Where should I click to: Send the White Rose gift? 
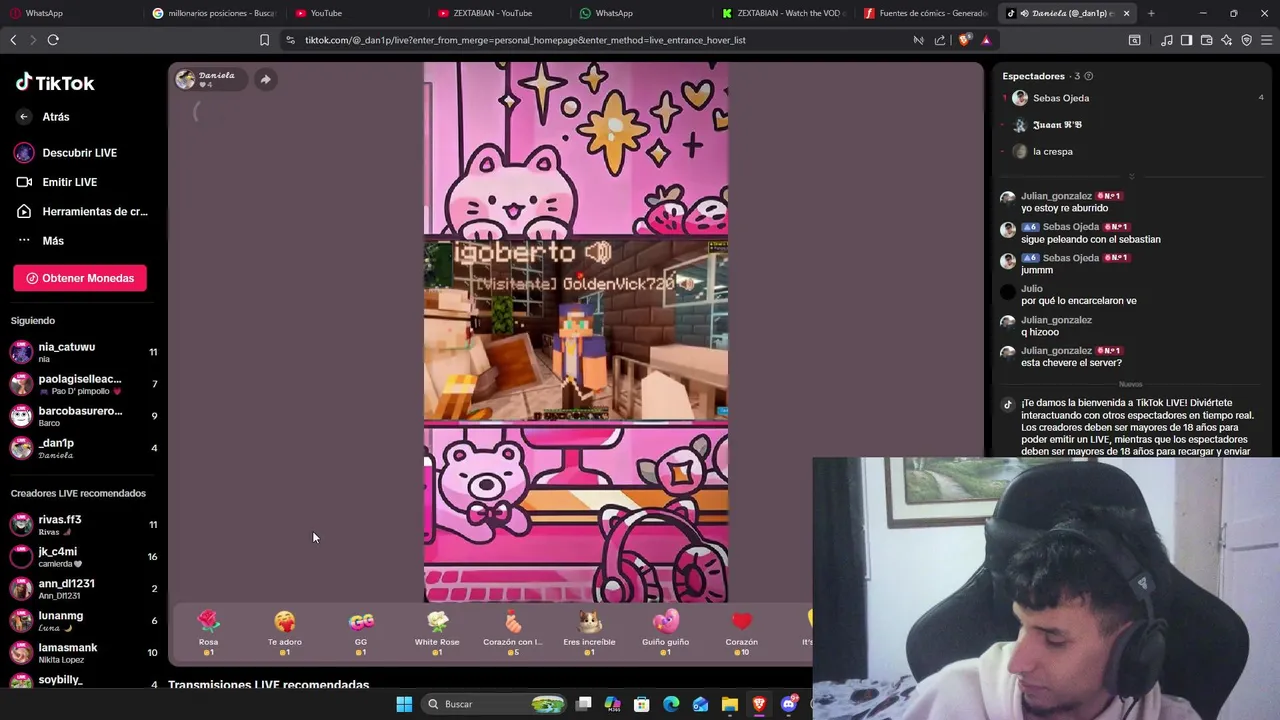click(x=437, y=631)
